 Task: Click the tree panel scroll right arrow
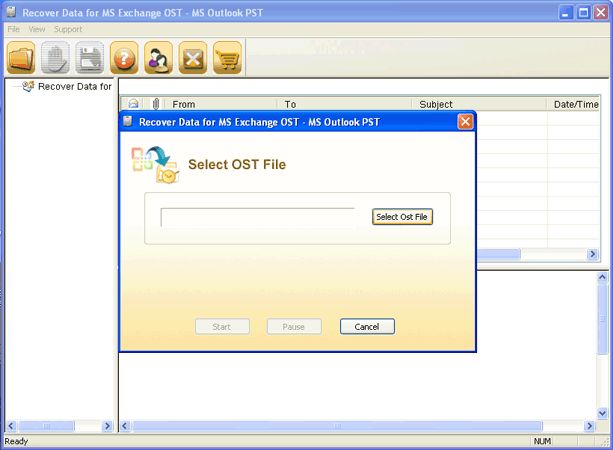coord(107,426)
